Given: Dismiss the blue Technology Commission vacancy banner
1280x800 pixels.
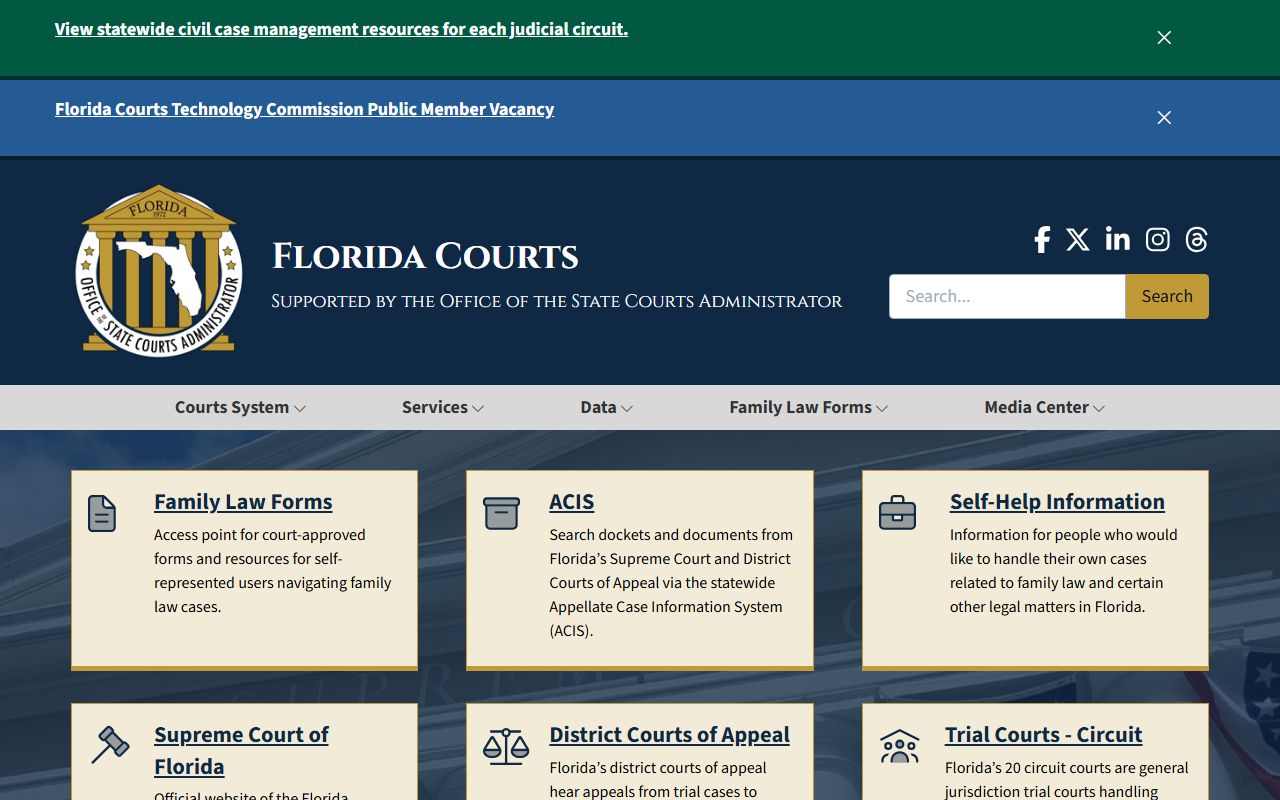Looking at the screenshot, I should click(x=1164, y=118).
